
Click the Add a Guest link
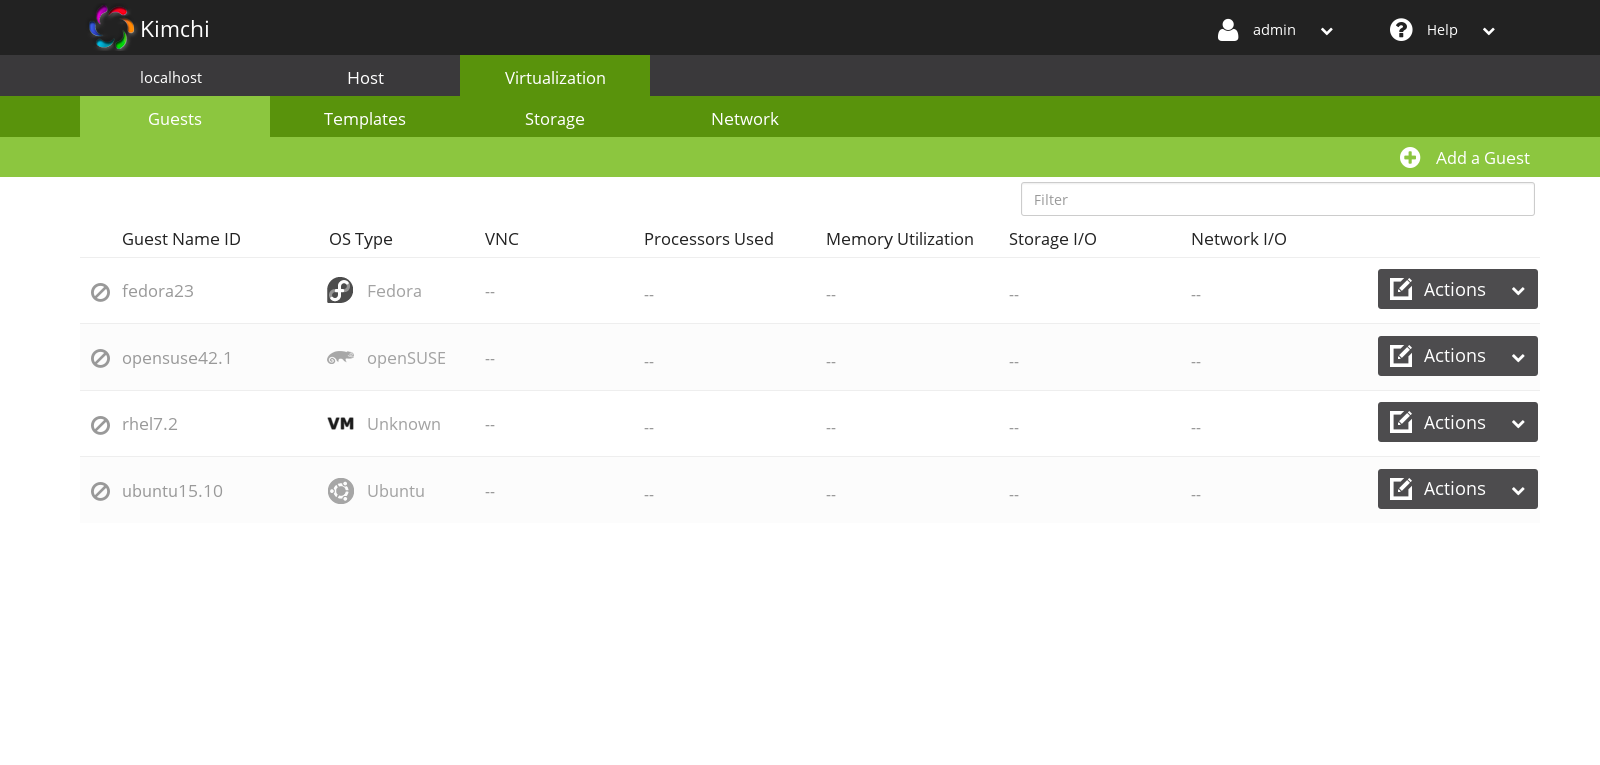(x=1482, y=158)
